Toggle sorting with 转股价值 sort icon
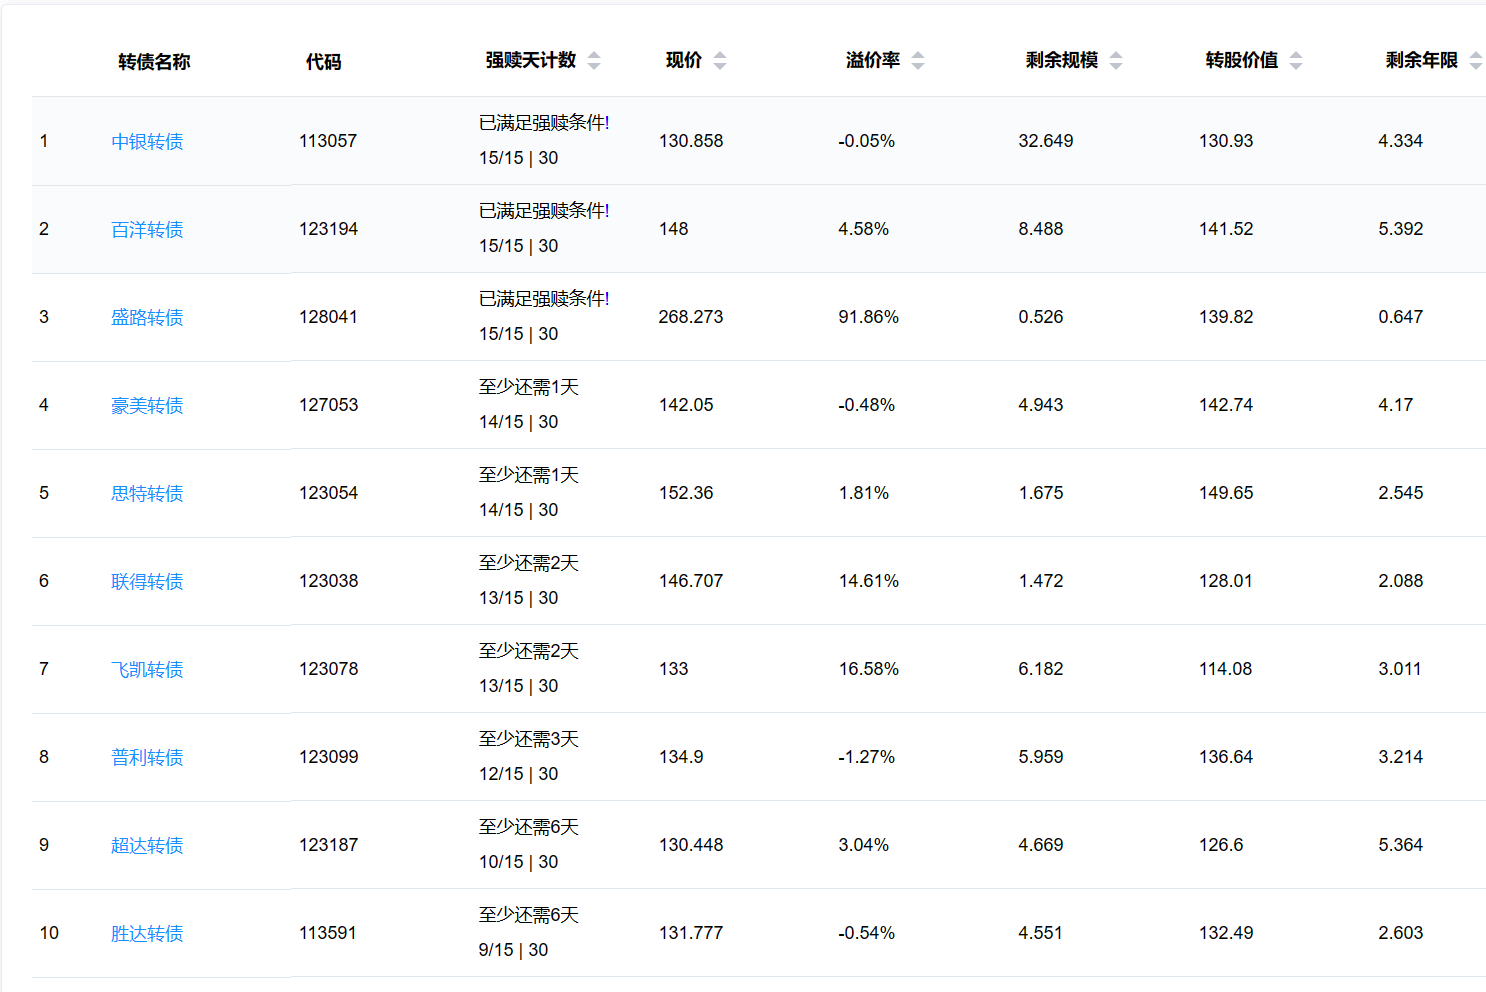 tap(1296, 61)
